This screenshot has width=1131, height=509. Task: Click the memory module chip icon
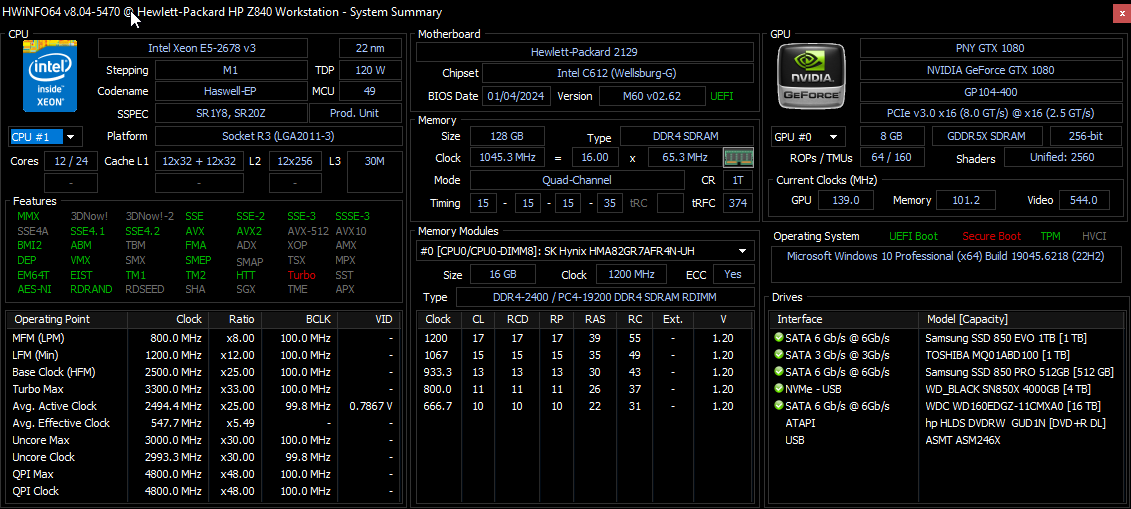(x=737, y=157)
